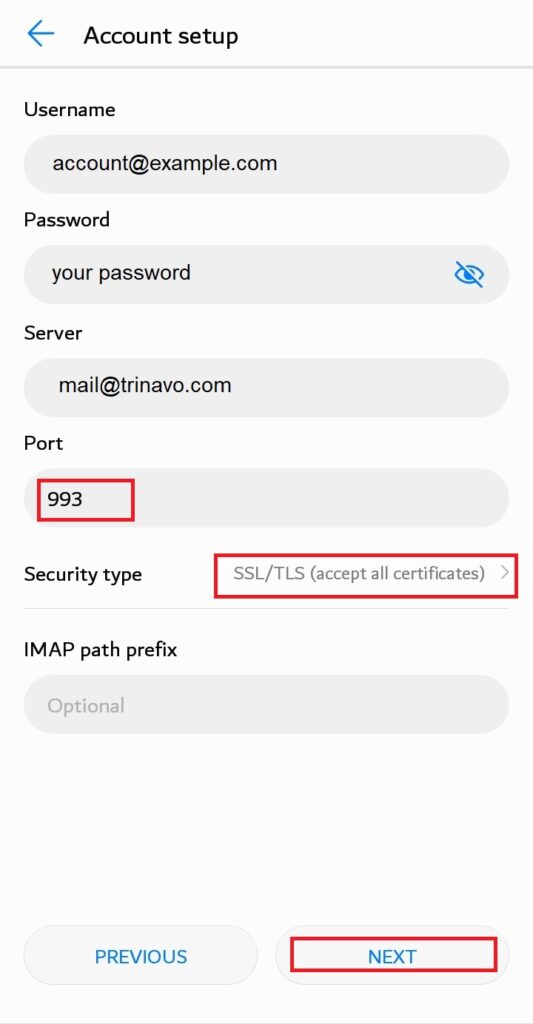Image resolution: width=533 pixels, height=1024 pixels.
Task: Click the Password label
Action: (67, 219)
